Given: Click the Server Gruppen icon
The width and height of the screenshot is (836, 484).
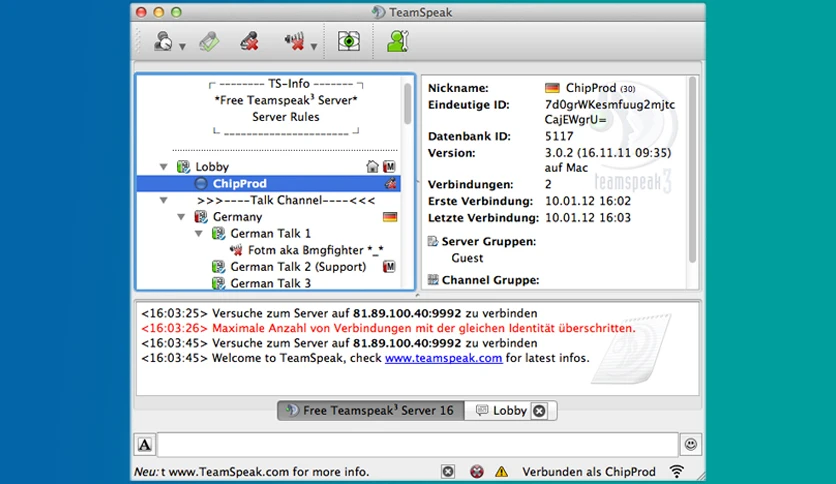Looking at the screenshot, I should click(433, 241).
